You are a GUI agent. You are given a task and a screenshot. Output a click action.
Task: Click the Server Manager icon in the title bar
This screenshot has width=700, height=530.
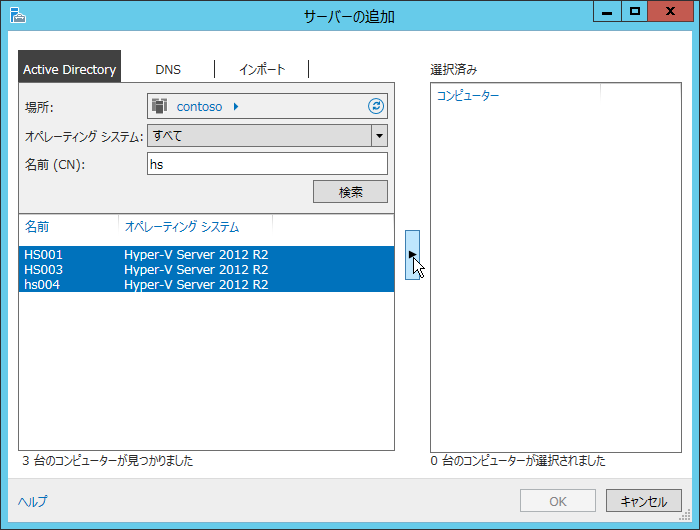[18, 15]
